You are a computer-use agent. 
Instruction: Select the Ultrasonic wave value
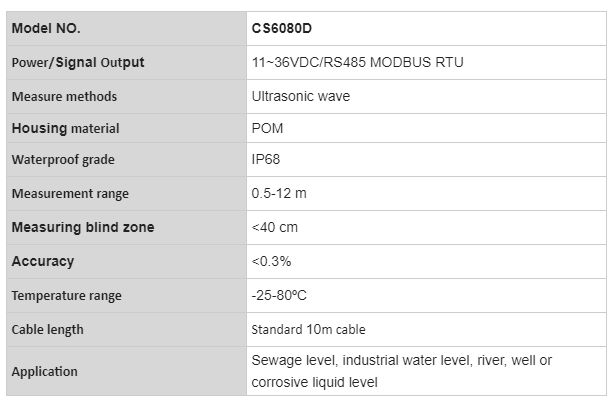tap(301, 96)
